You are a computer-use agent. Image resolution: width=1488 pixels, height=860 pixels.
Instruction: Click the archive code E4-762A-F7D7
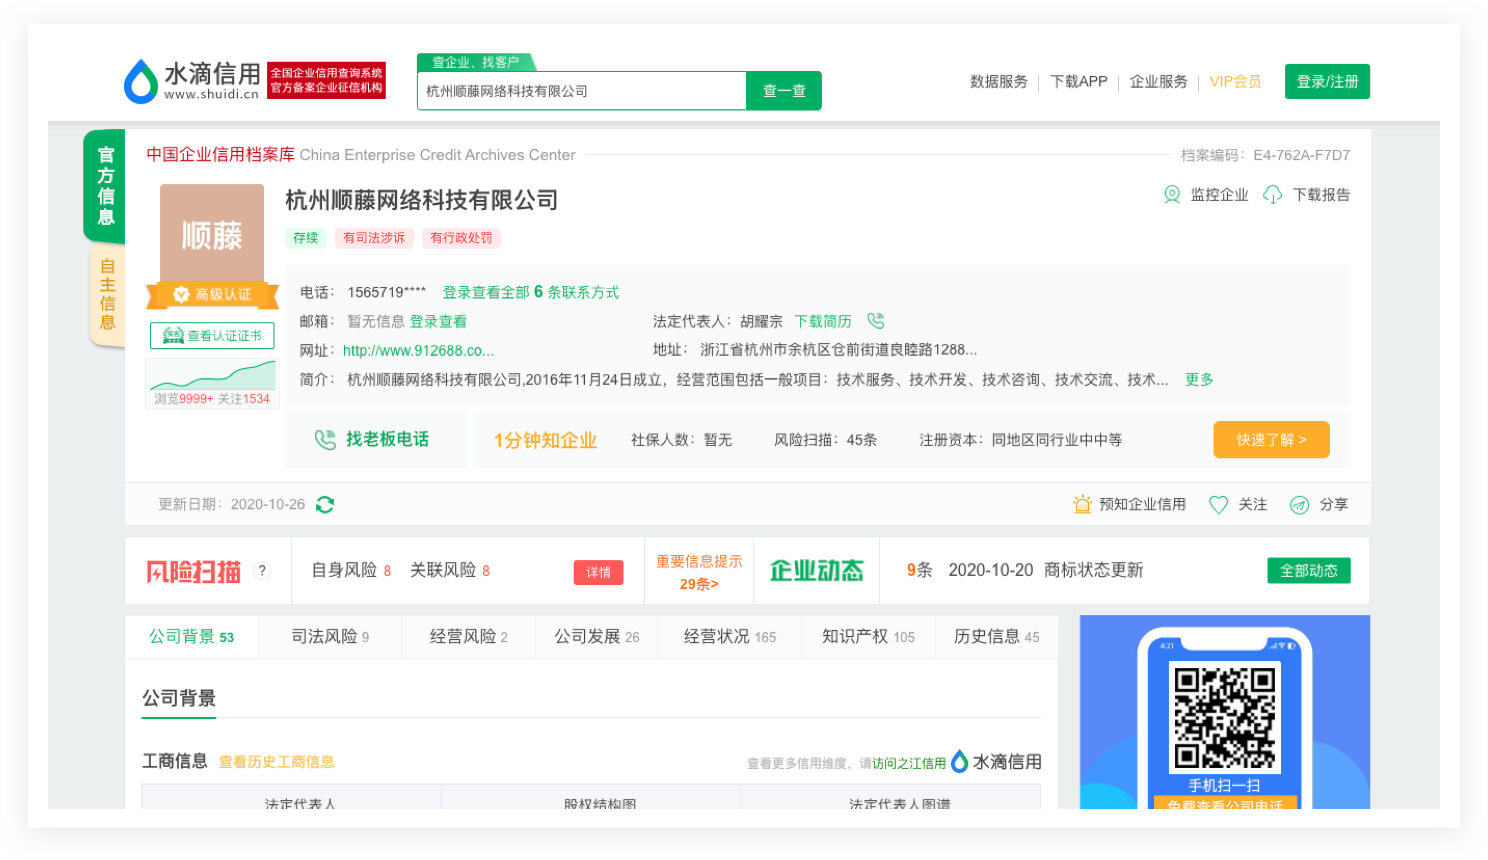1302,155
